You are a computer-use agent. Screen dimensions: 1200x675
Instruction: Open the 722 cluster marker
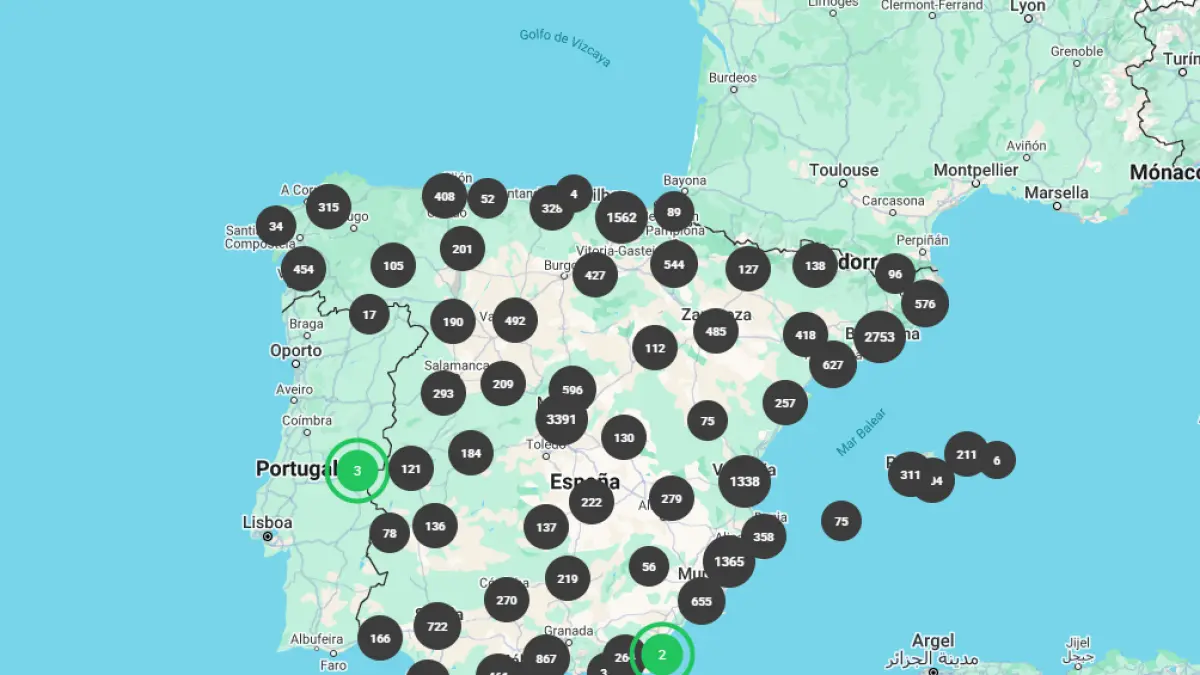pos(437,627)
